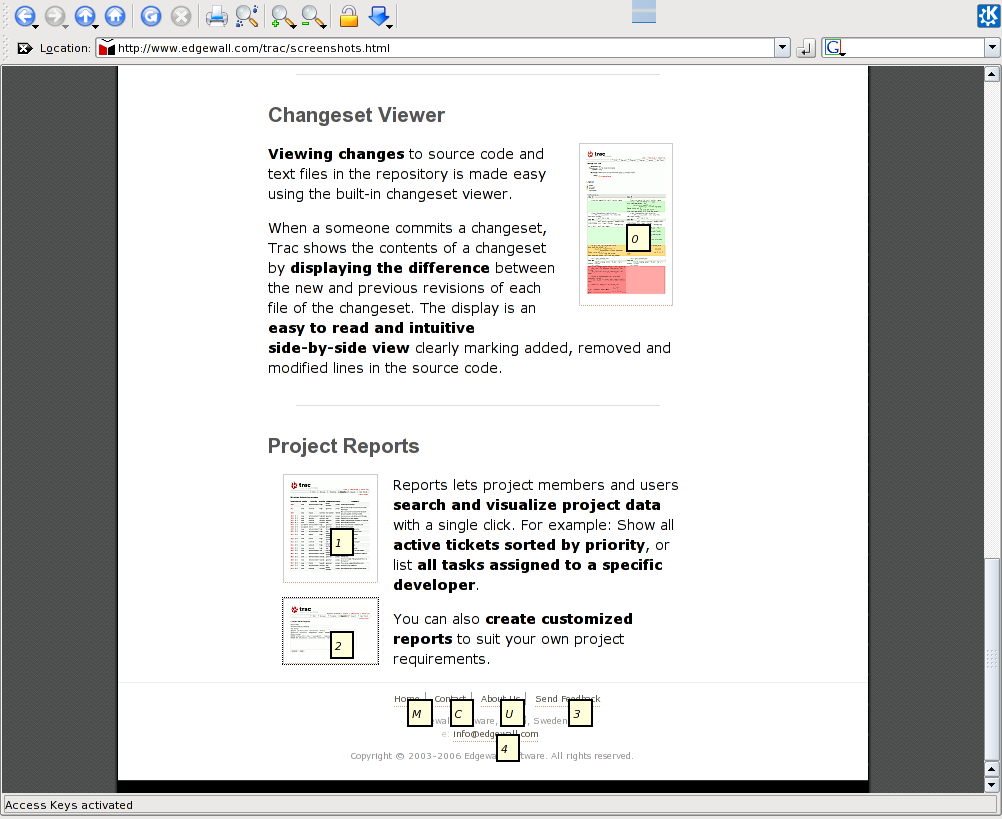Click the "Location:" label
This screenshot has width=1002, height=819.
coord(65,48)
